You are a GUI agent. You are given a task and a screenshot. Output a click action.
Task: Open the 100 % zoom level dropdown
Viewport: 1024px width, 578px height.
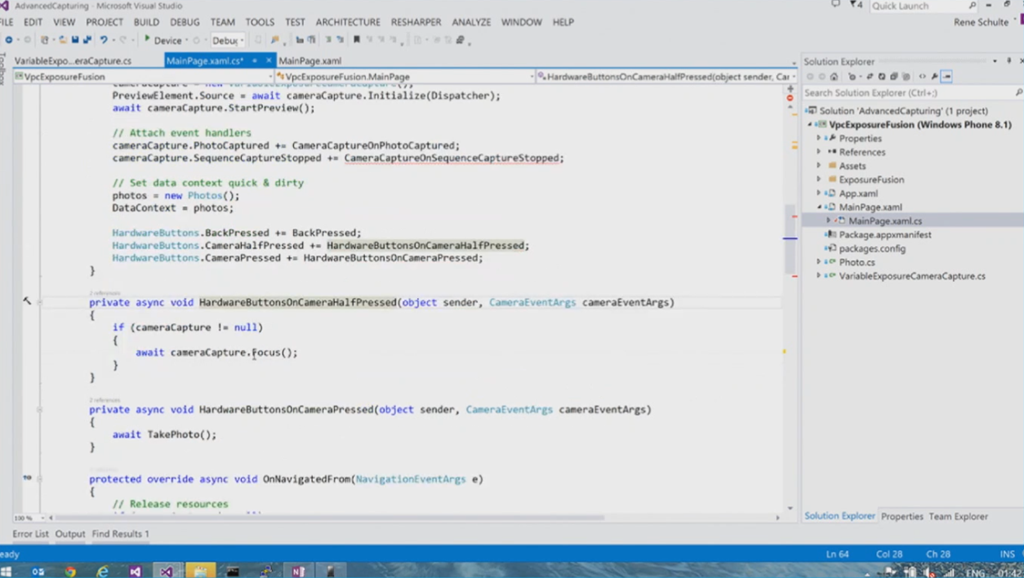[29, 518]
